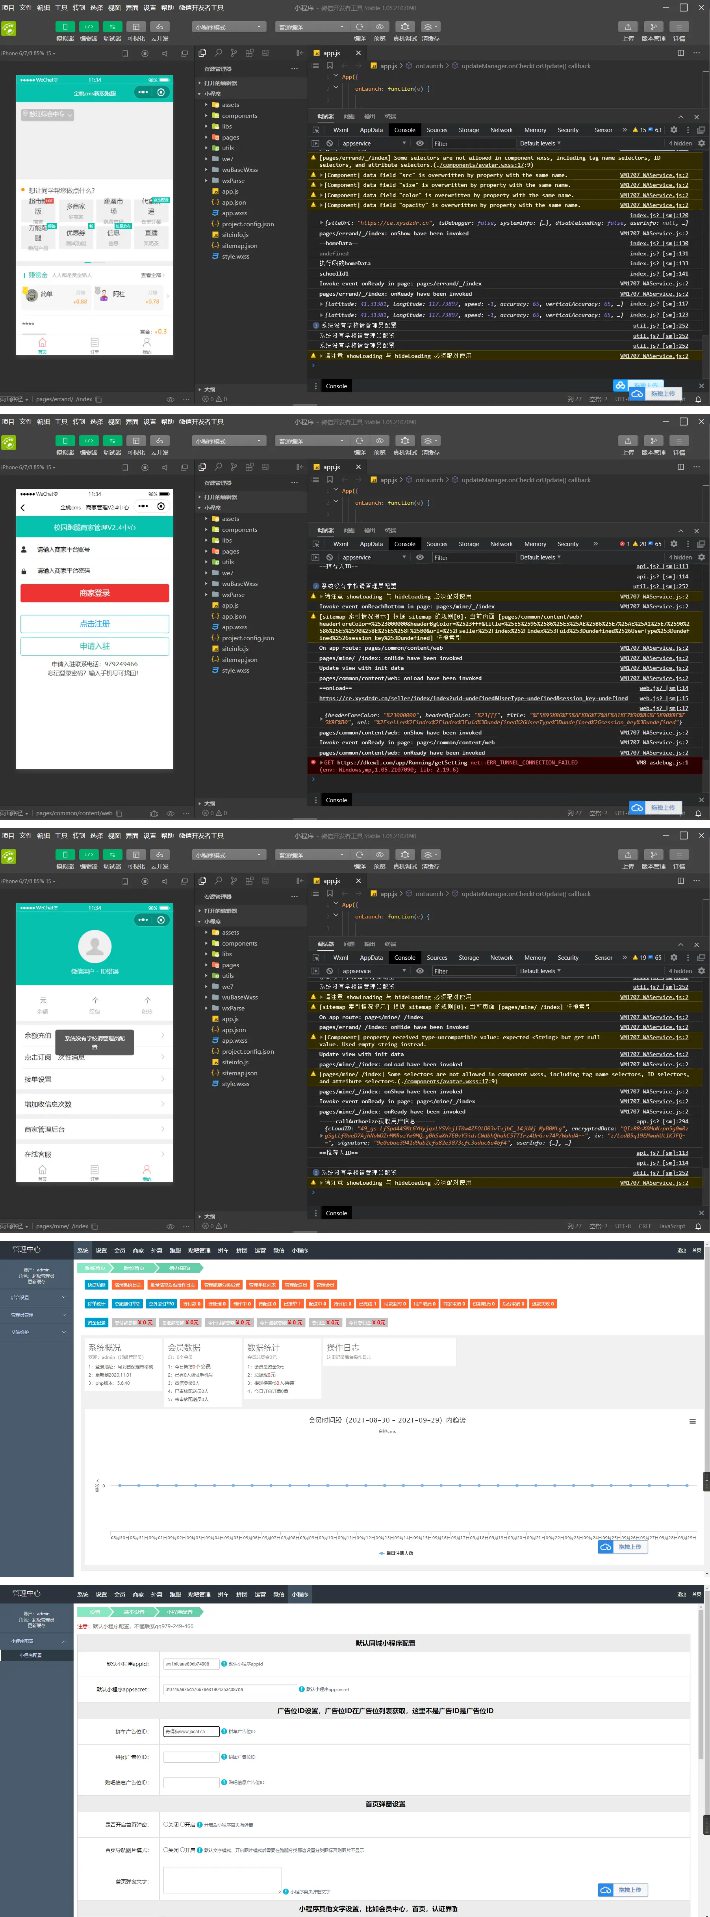The image size is (710, 1917).
Task: Click the profile avatar on the 我的 page
Action: click(95, 945)
